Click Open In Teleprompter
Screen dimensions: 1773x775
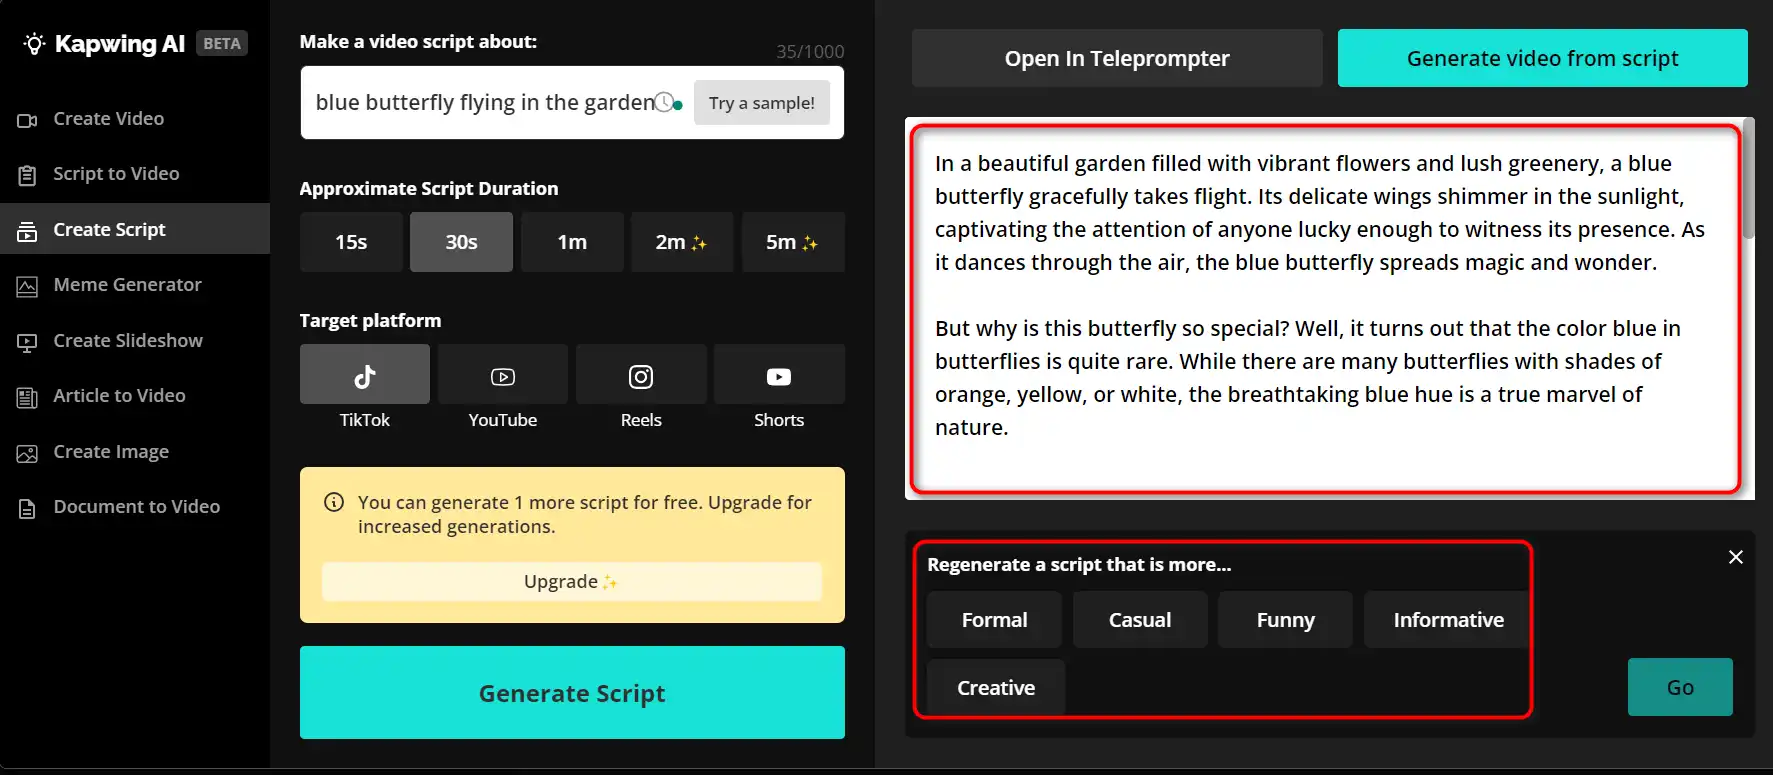[1117, 58]
